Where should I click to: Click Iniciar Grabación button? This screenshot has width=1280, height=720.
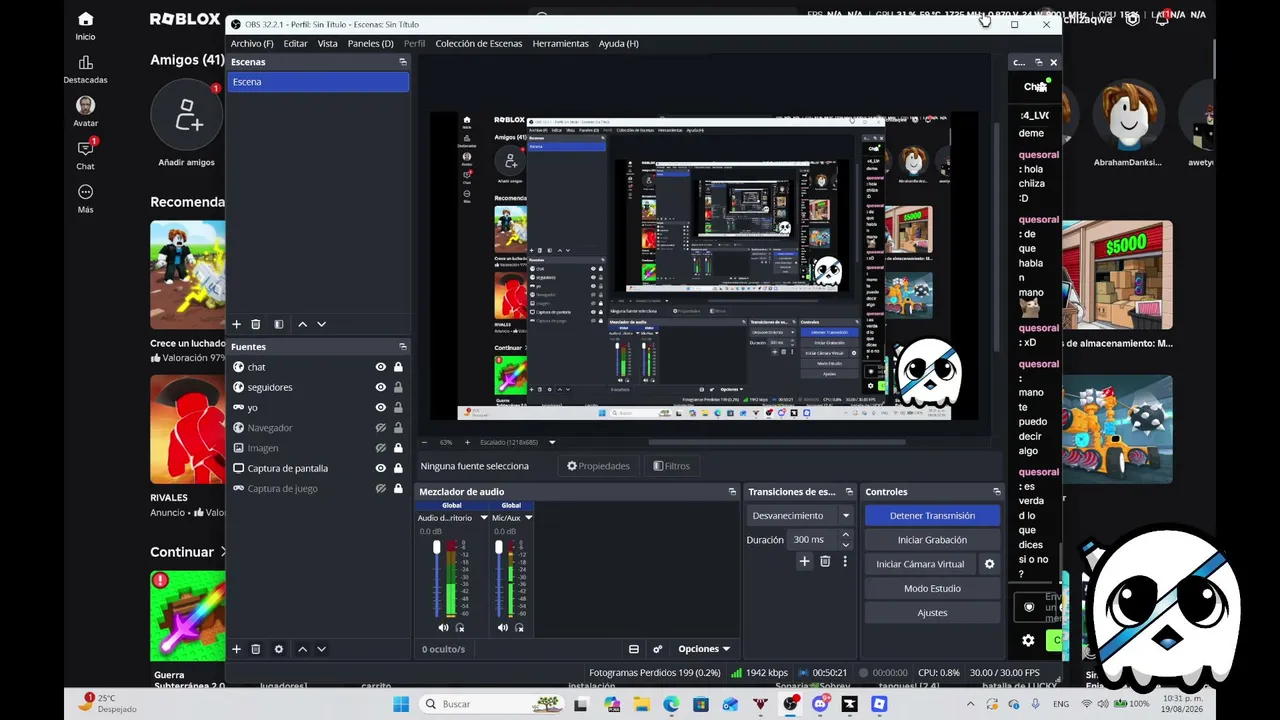click(x=932, y=540)
